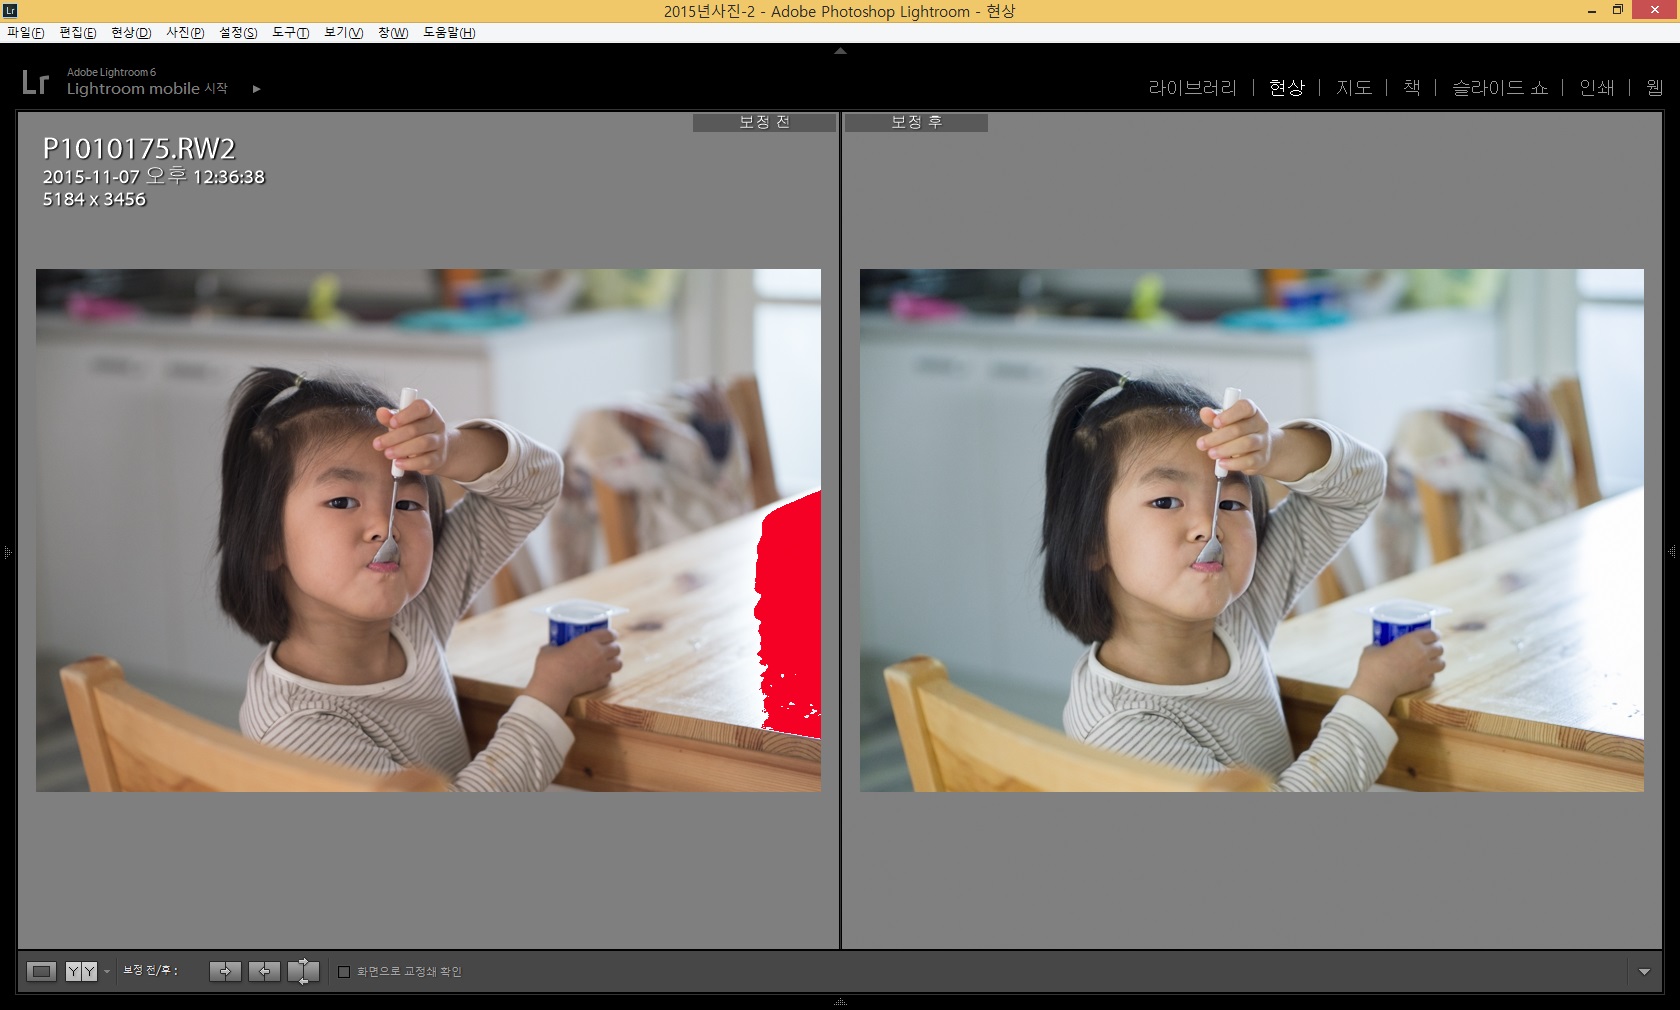1680x1010 pixels.
Task: Open the before/after view mode dropdown arrow
Action: 107,972
